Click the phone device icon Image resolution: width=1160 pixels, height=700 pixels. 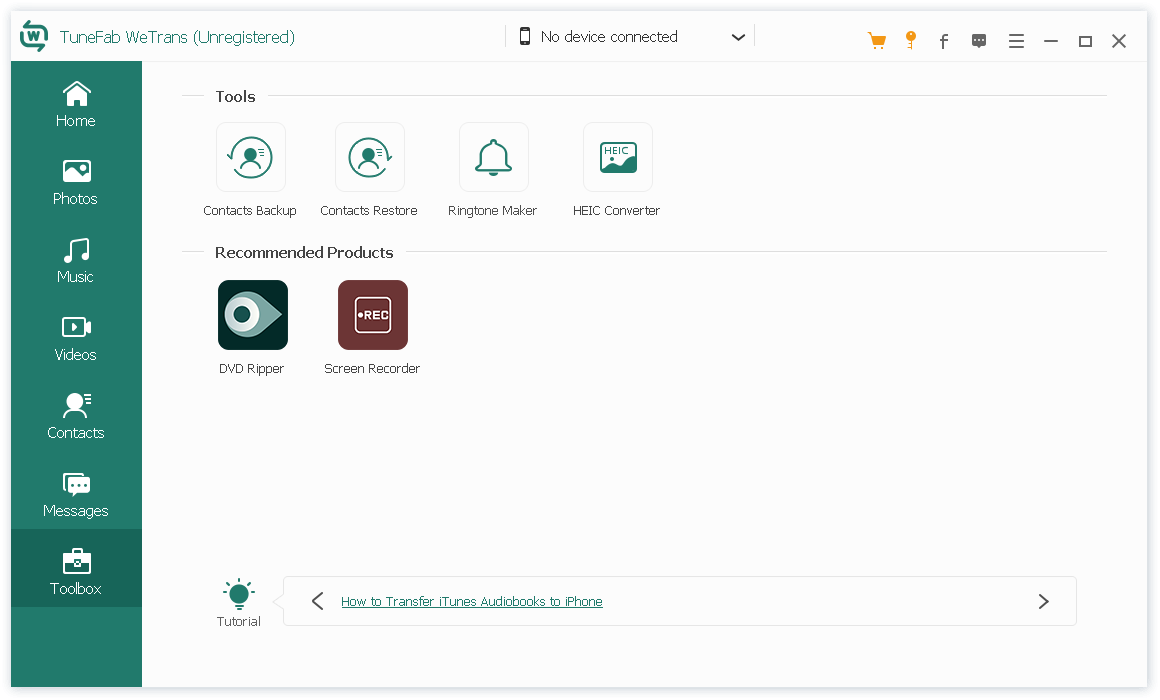pyautogui.click(x=525, y=36)
